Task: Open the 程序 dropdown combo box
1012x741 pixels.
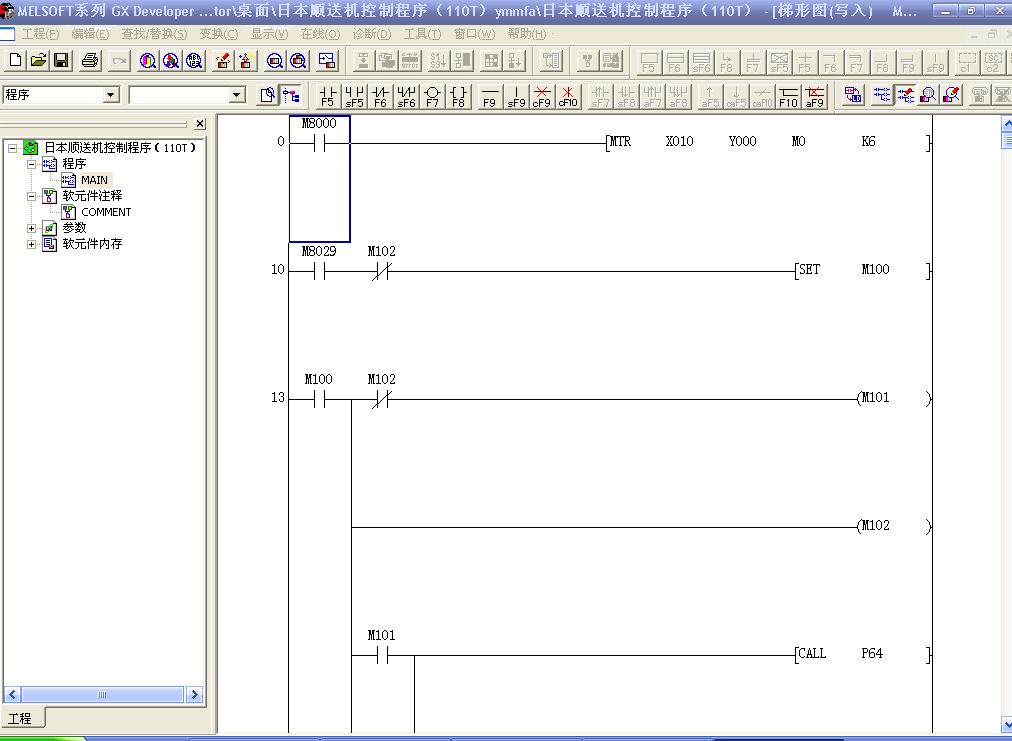Action: pyautogui.click(x=111, y=95)
